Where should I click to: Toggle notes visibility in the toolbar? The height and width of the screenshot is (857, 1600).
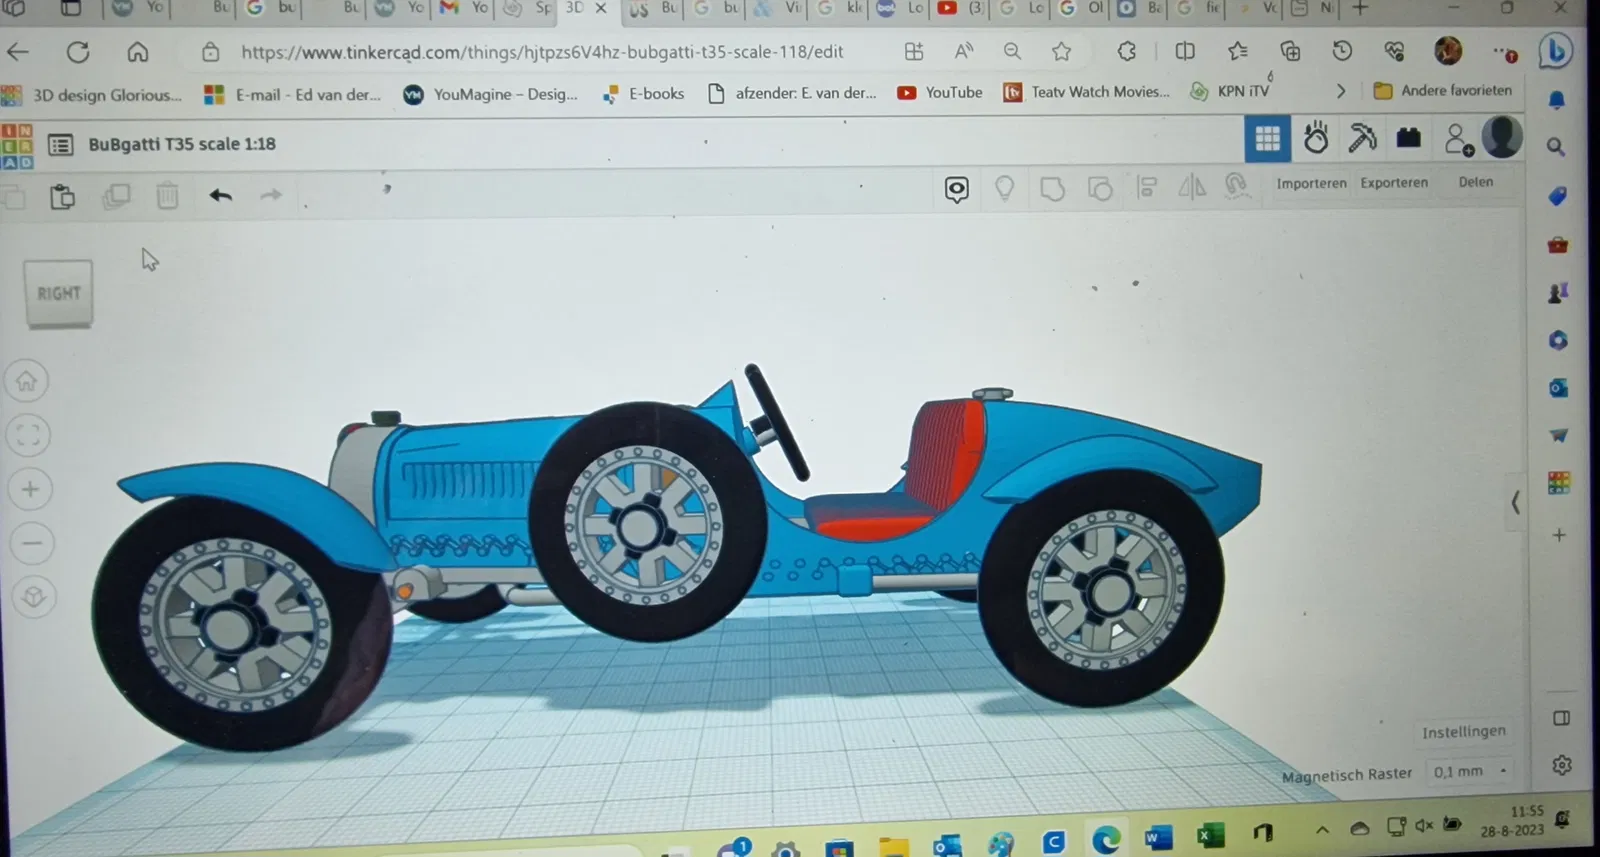coord(957,189)
